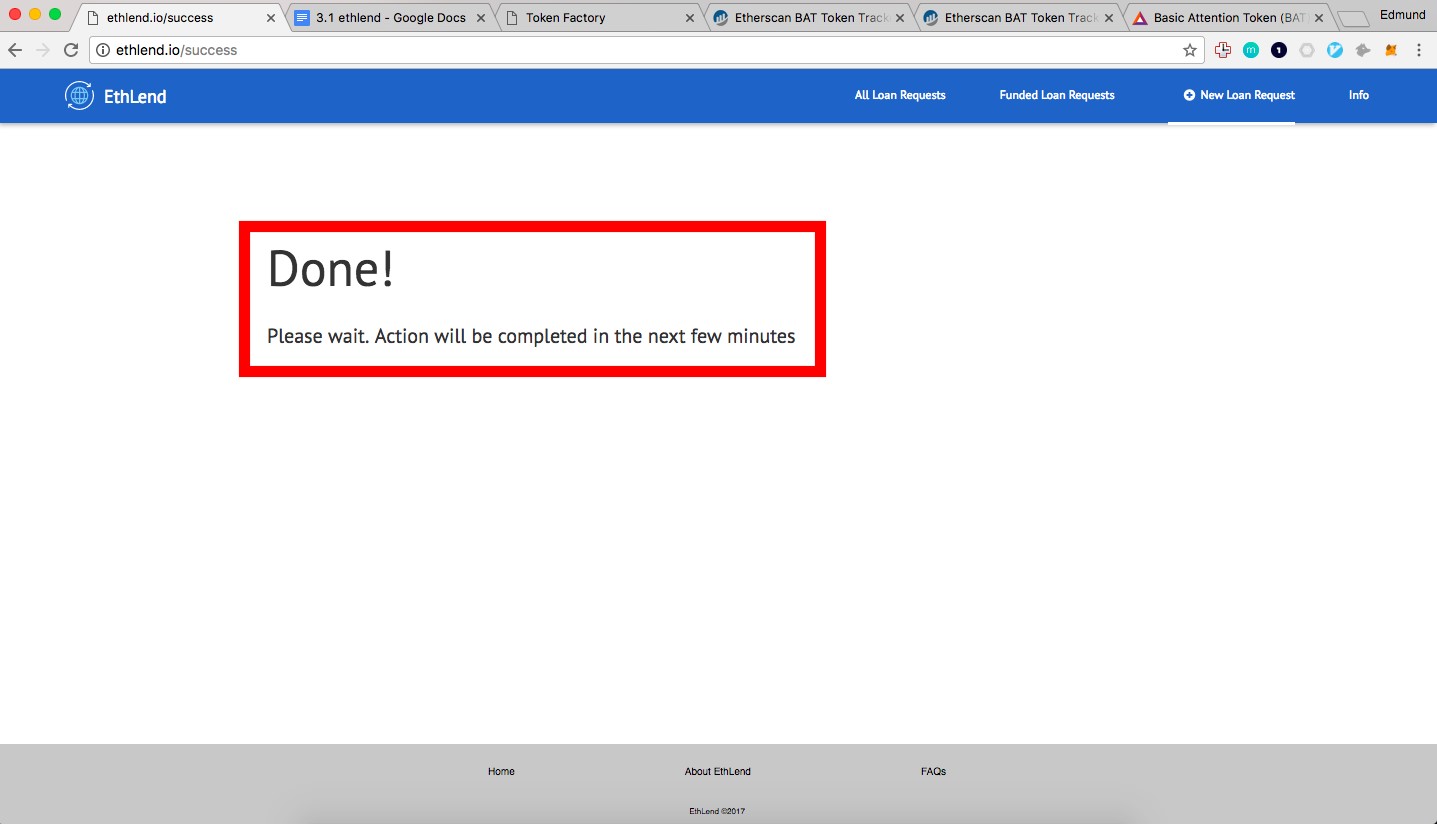Open the MetaMask fox extension
The width and height of the screenshot is (1437, 824).
1391,50
